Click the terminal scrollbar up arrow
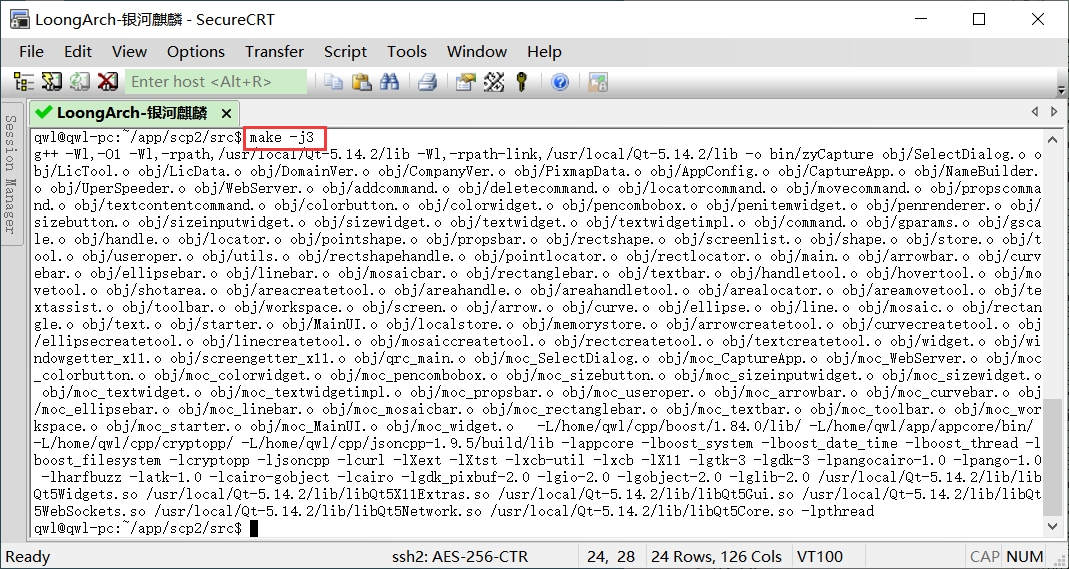Image resolution: width=1069 pixels, height=569 pixels. pyautogui.click(x=1052, y=138)
